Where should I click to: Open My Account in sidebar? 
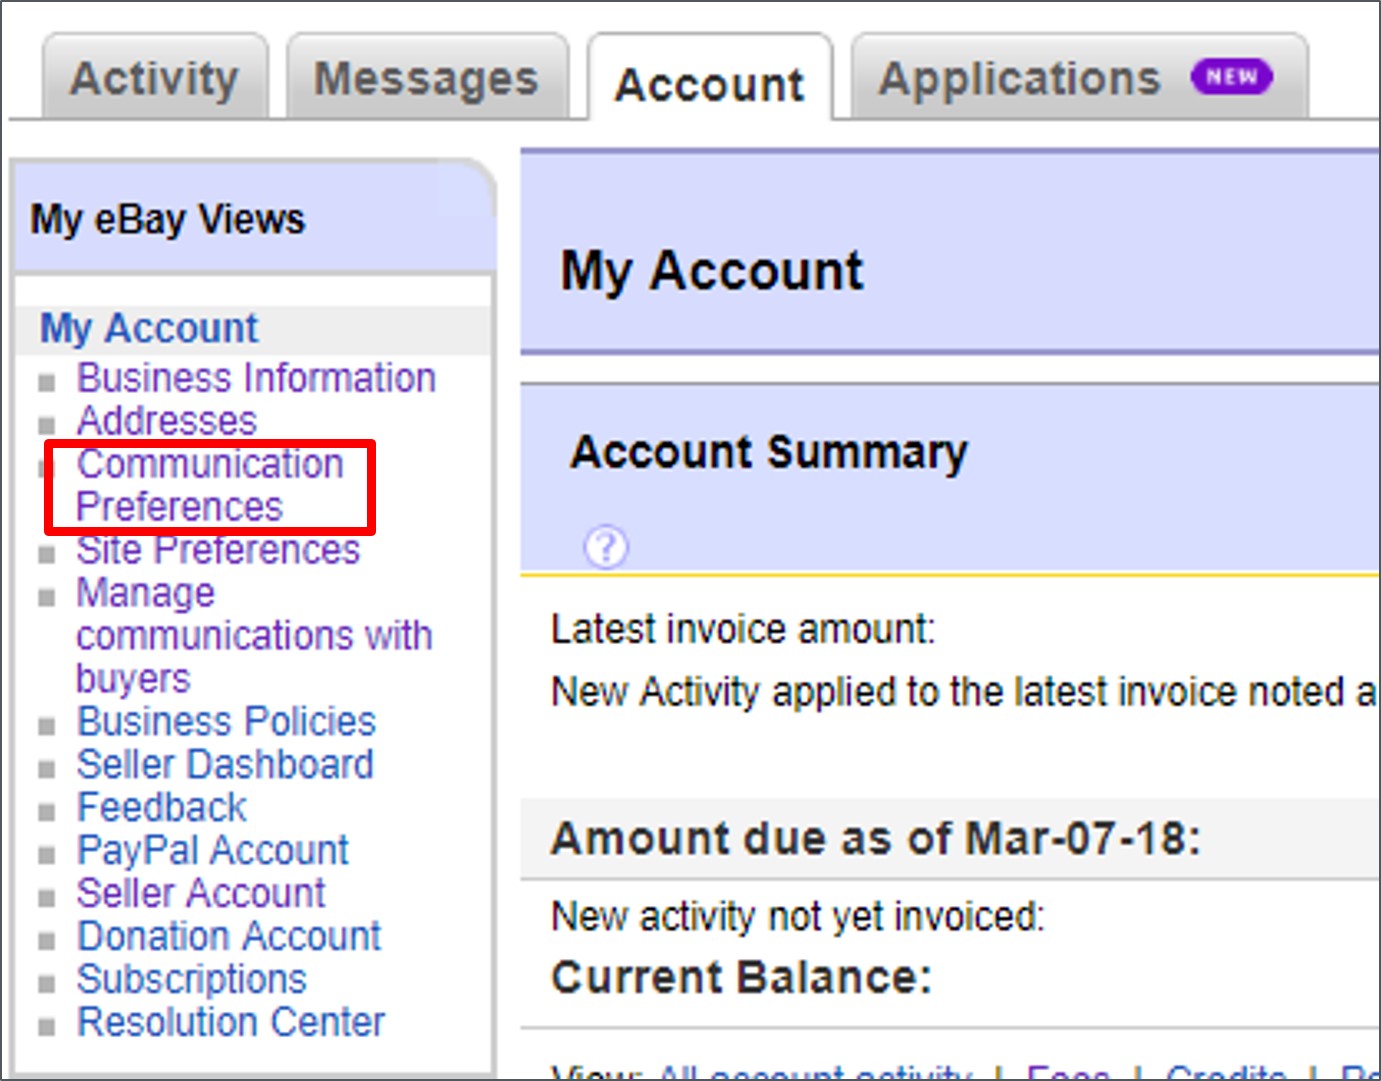(x=149, y=328)
